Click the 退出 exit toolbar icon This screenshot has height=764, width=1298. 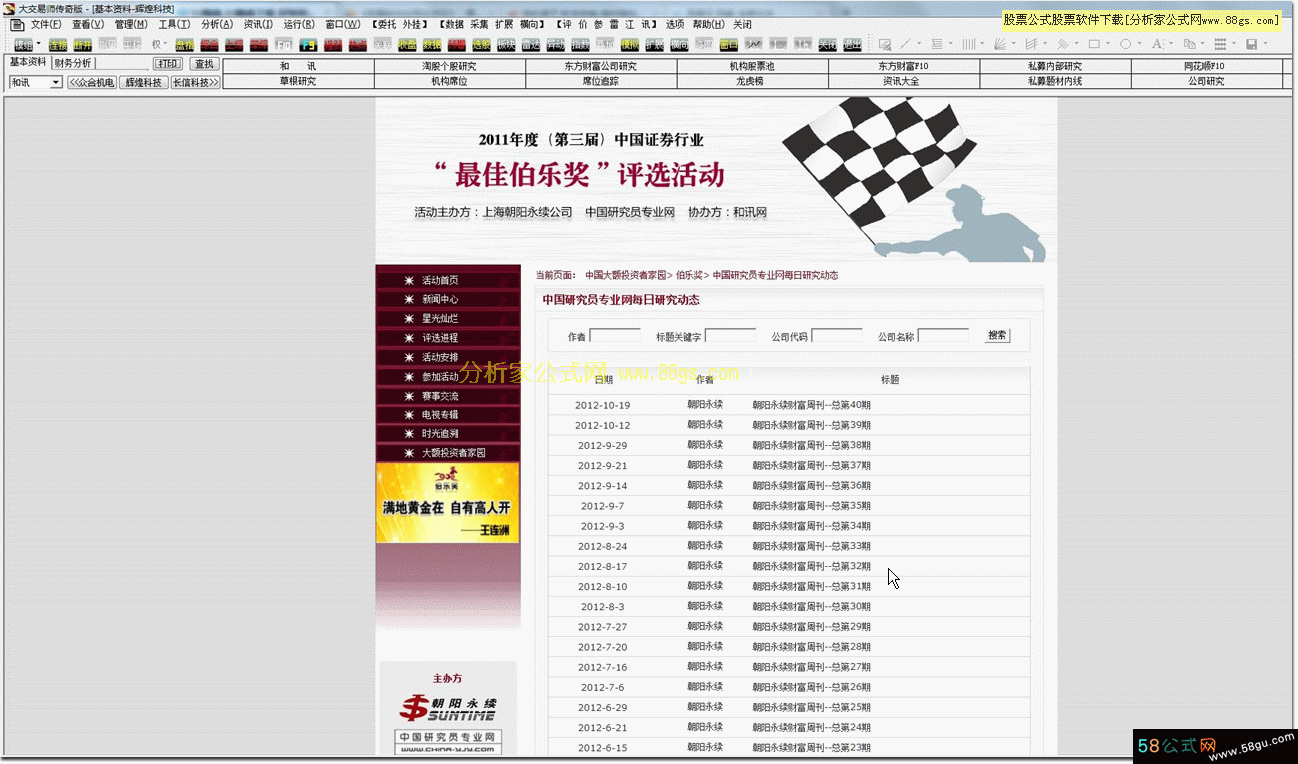click(x=852, y=44)
